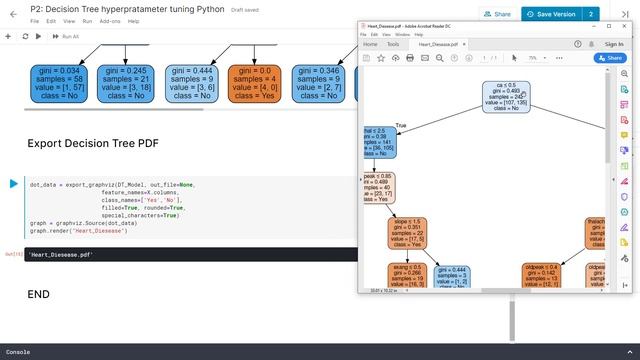Open Create PDF red tool in right pane
Screen dimensions: 640x360
624,120
